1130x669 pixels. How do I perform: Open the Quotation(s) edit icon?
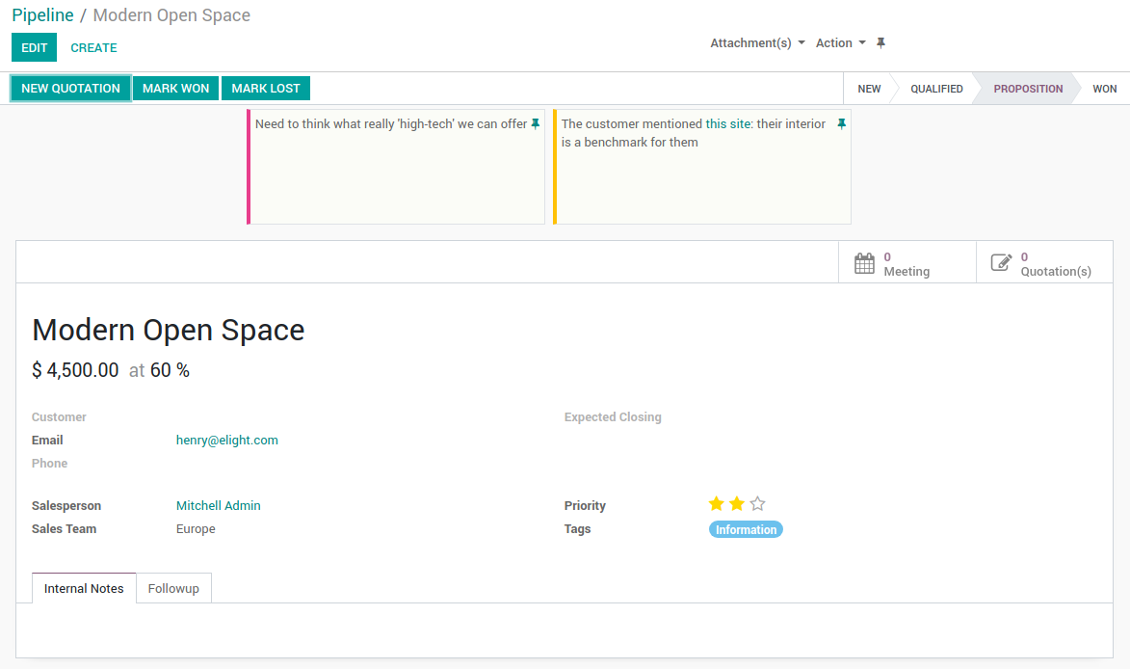pyautogui.click(x=1001, y=262)
